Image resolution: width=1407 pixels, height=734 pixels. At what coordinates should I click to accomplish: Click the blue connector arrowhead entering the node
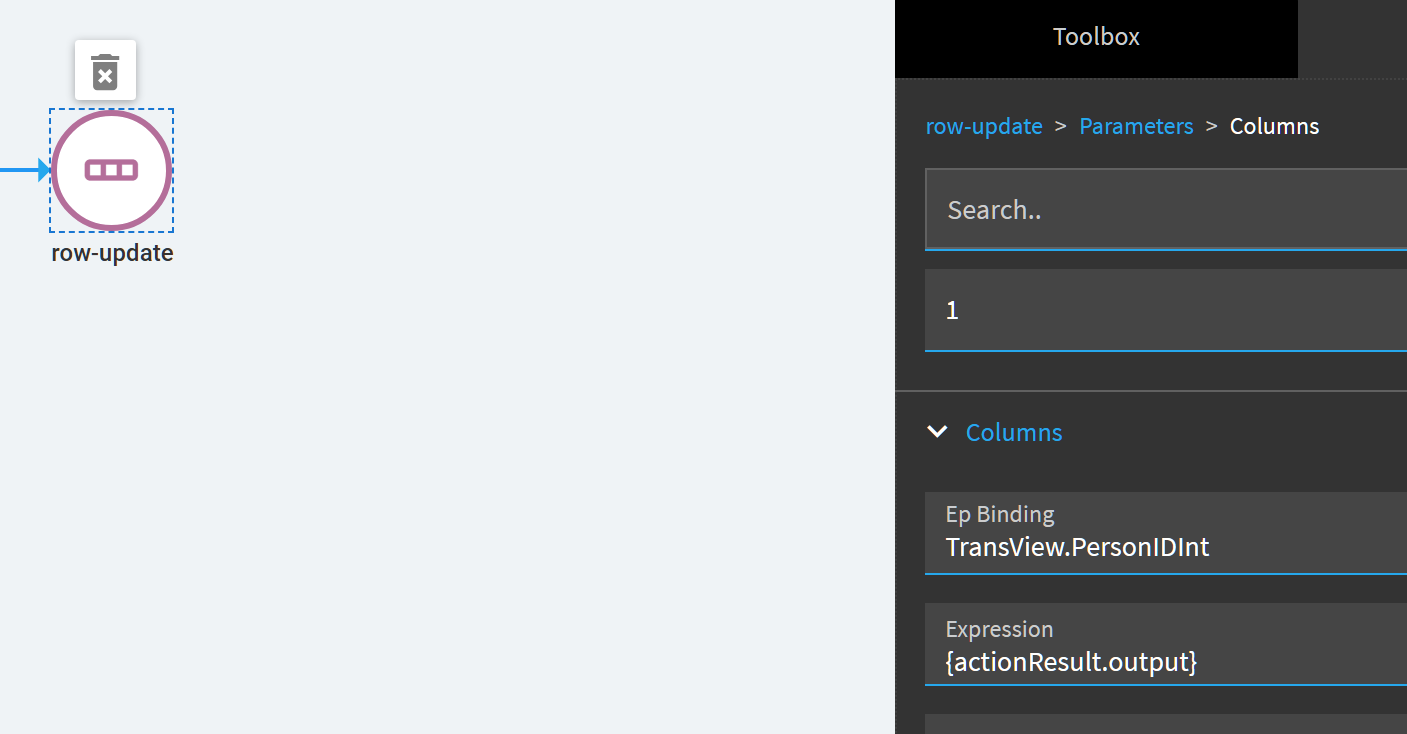coord(44,170)
